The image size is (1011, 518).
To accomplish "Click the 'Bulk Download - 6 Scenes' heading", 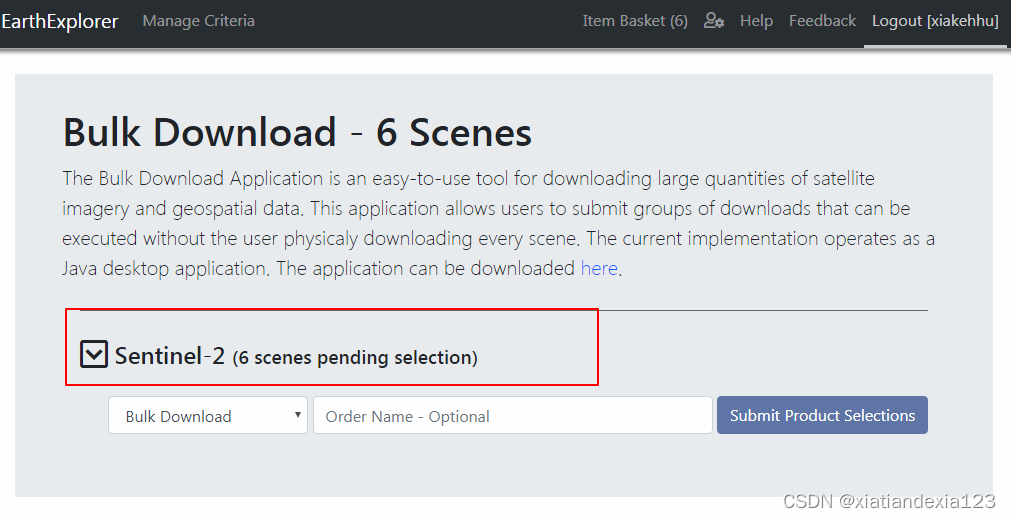I will click(297, 132).
